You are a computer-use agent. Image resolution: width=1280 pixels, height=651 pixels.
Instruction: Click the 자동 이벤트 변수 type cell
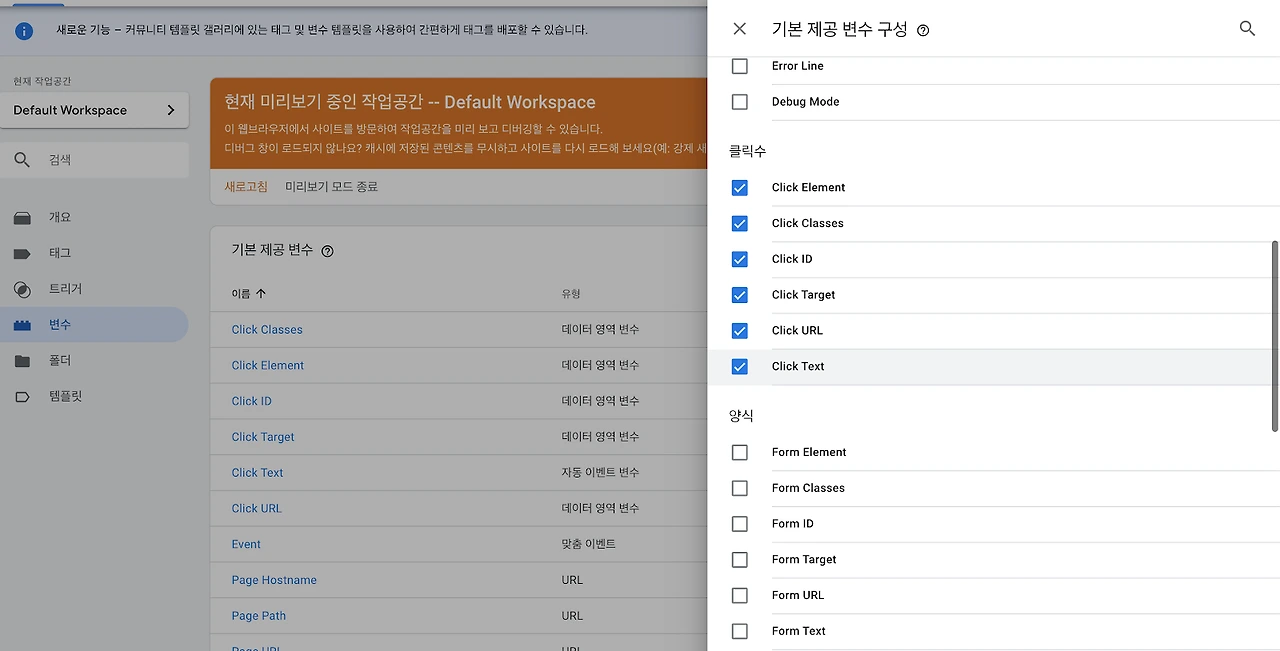600,473
